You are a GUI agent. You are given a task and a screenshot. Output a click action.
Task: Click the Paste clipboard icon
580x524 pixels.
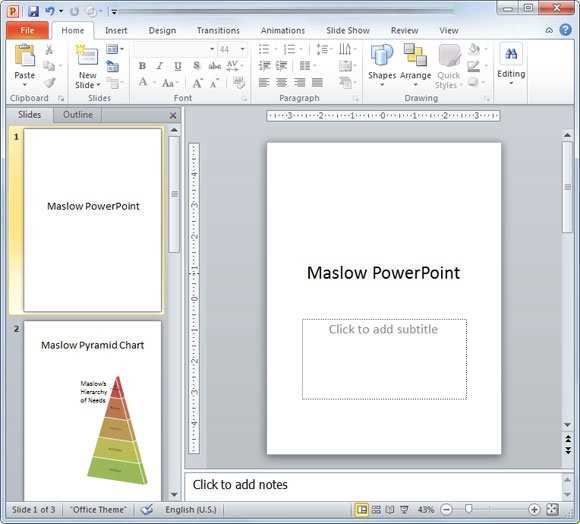click(24, 55)
